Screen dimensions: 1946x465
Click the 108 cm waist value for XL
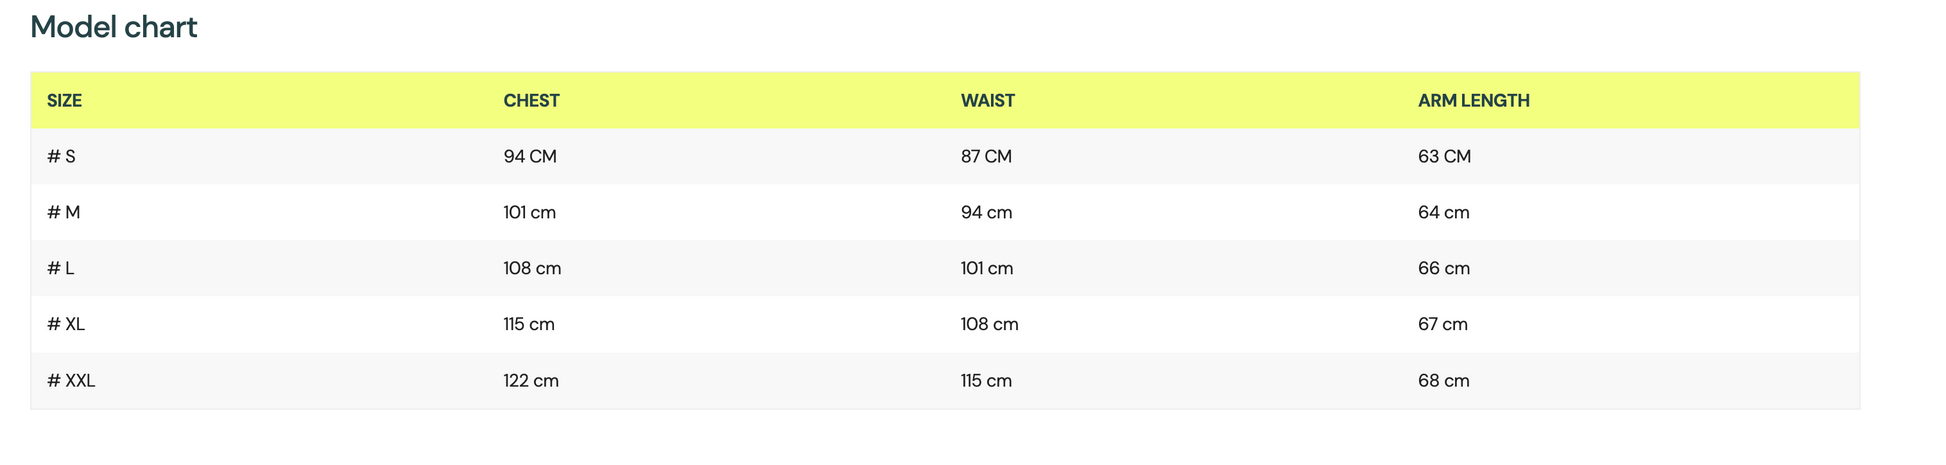point(990,325)
